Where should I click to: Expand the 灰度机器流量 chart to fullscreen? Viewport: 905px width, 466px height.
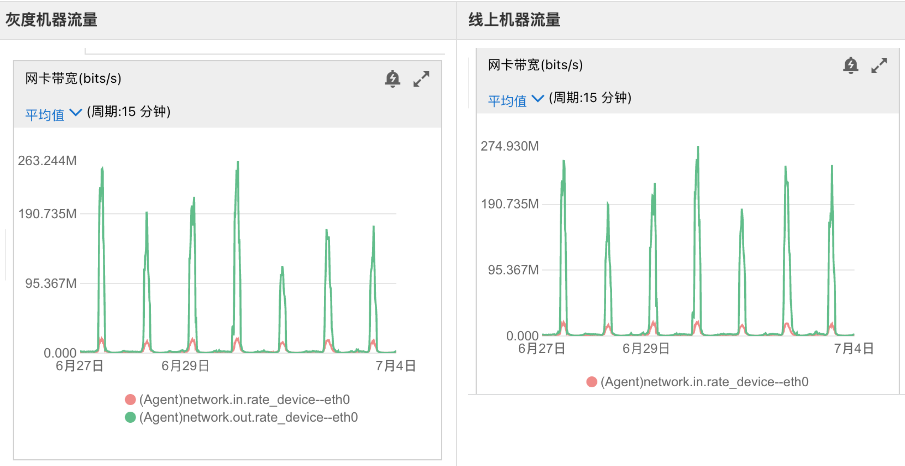click(x=421, y=79)
